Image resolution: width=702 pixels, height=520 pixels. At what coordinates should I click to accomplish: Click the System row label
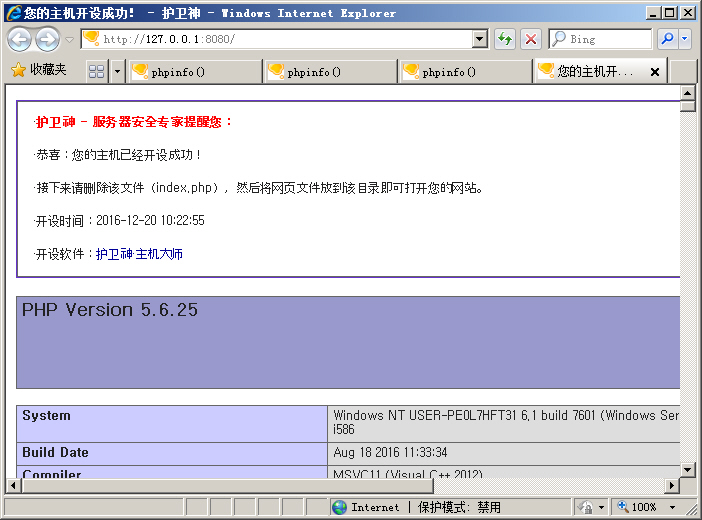(x=47, y=416)
